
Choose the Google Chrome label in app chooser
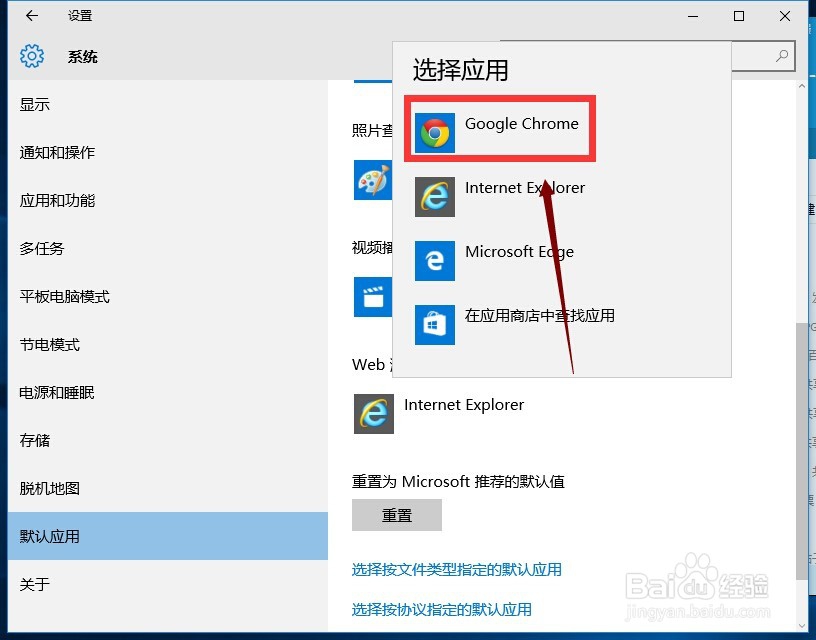(521, 124)
